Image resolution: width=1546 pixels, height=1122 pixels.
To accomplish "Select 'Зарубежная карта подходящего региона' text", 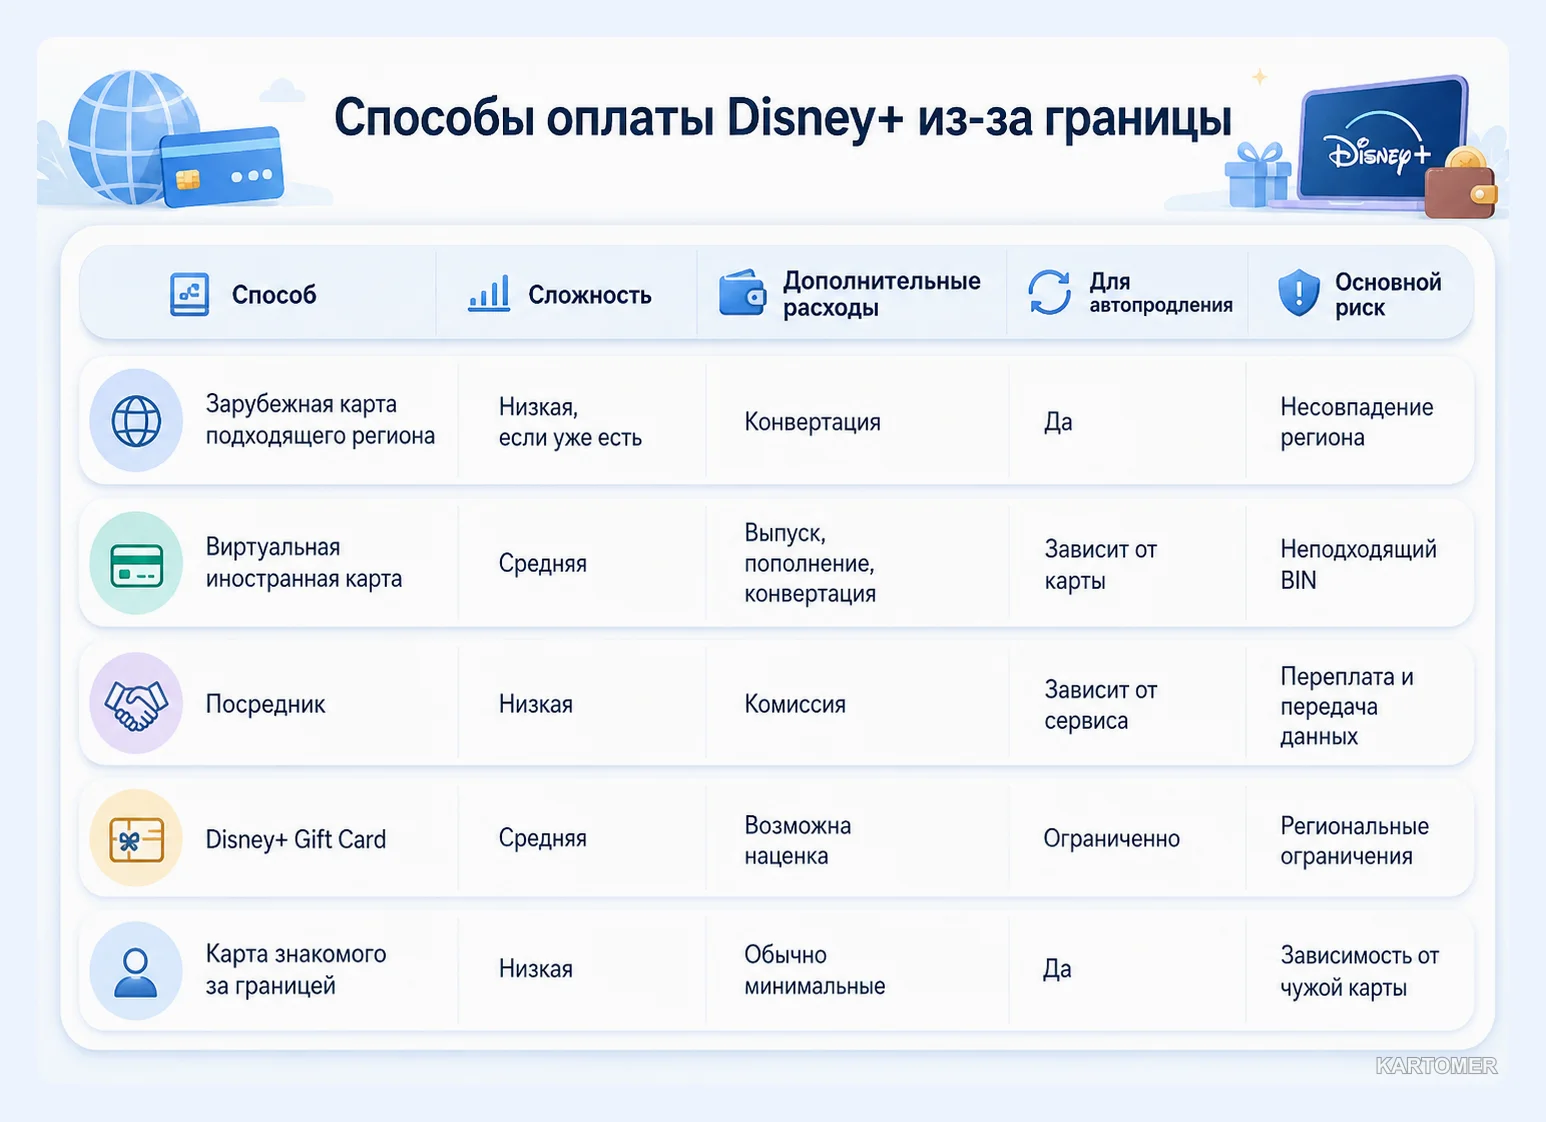I will [320, 420].
